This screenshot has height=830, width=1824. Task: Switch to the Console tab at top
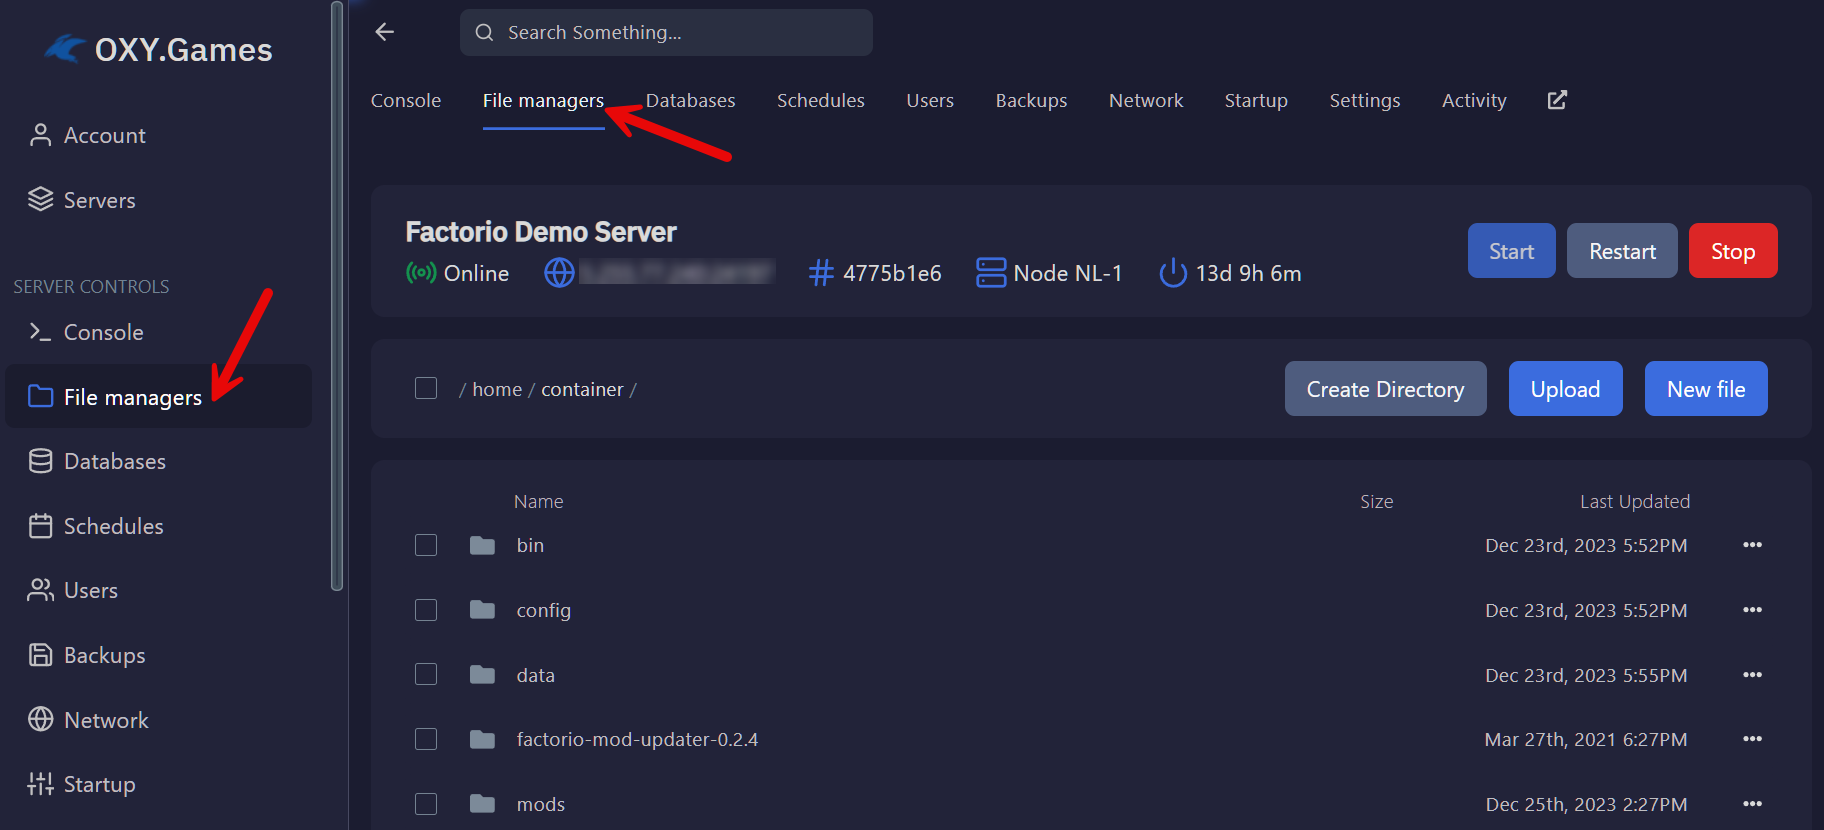point(406,100)
